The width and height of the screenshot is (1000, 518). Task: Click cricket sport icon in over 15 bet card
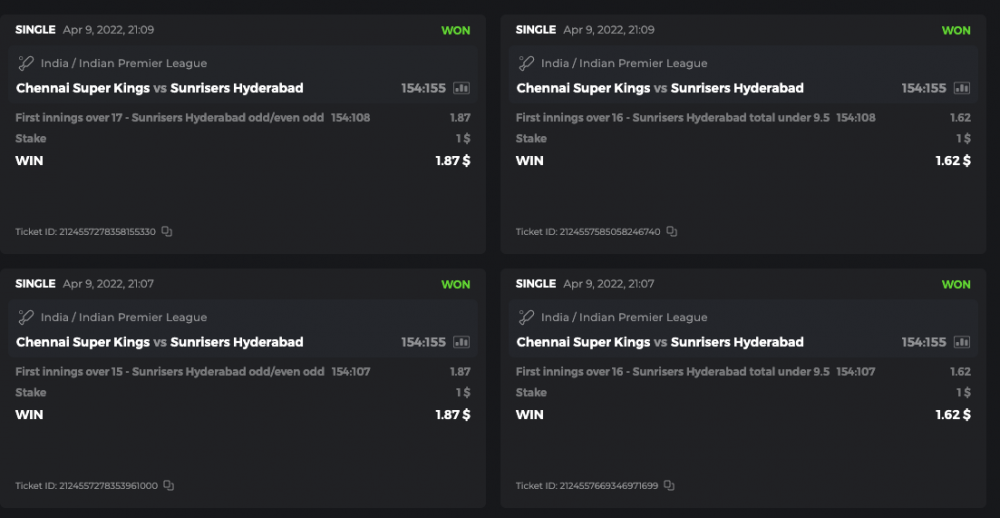point(26,317)
